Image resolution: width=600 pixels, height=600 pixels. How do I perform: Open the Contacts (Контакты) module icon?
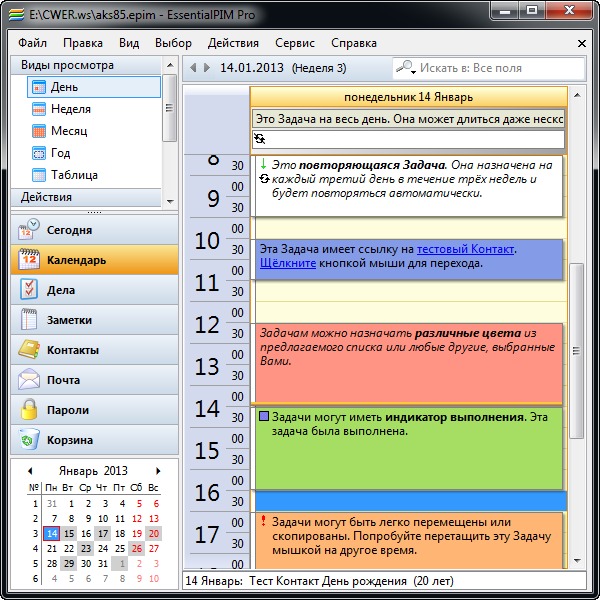click(29, 350)
